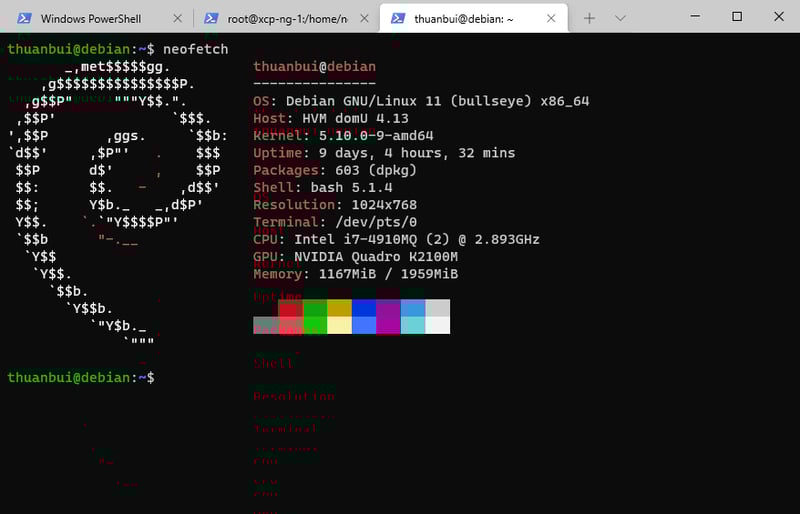Switch to the root@xcp-ng-1 tab

coord(283,18)
